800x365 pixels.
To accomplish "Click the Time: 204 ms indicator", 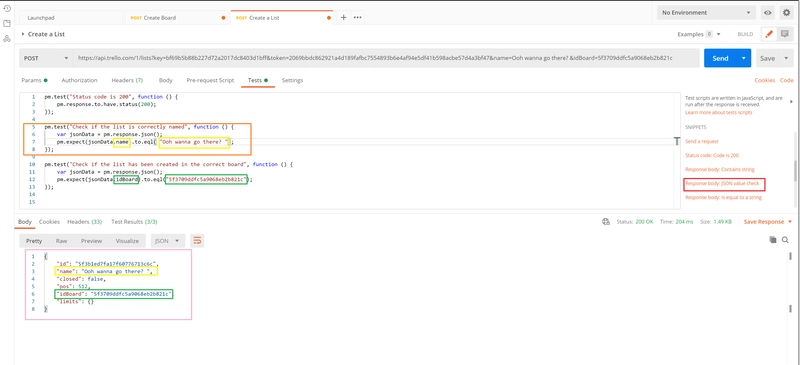I will coord(676,222).
